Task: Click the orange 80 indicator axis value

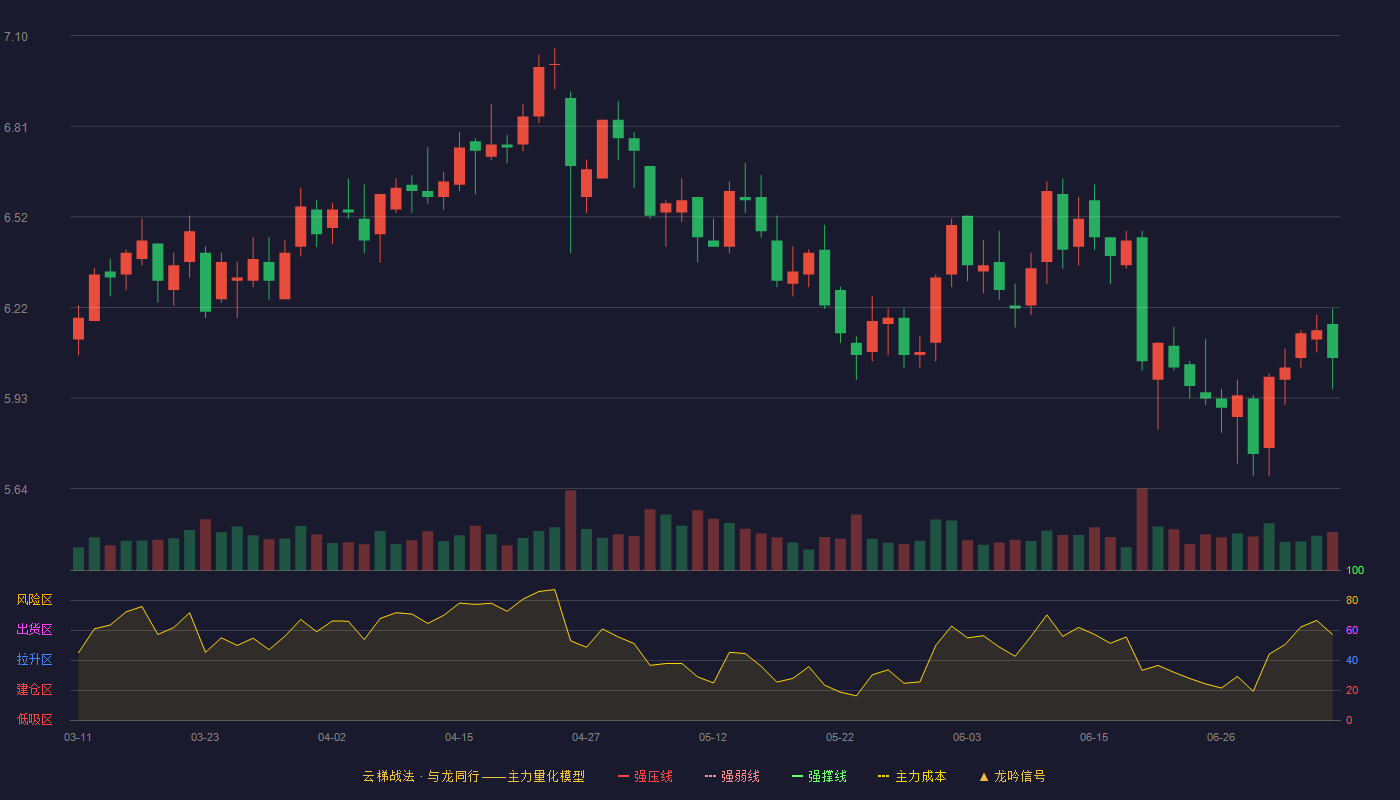Action: 1352,600
